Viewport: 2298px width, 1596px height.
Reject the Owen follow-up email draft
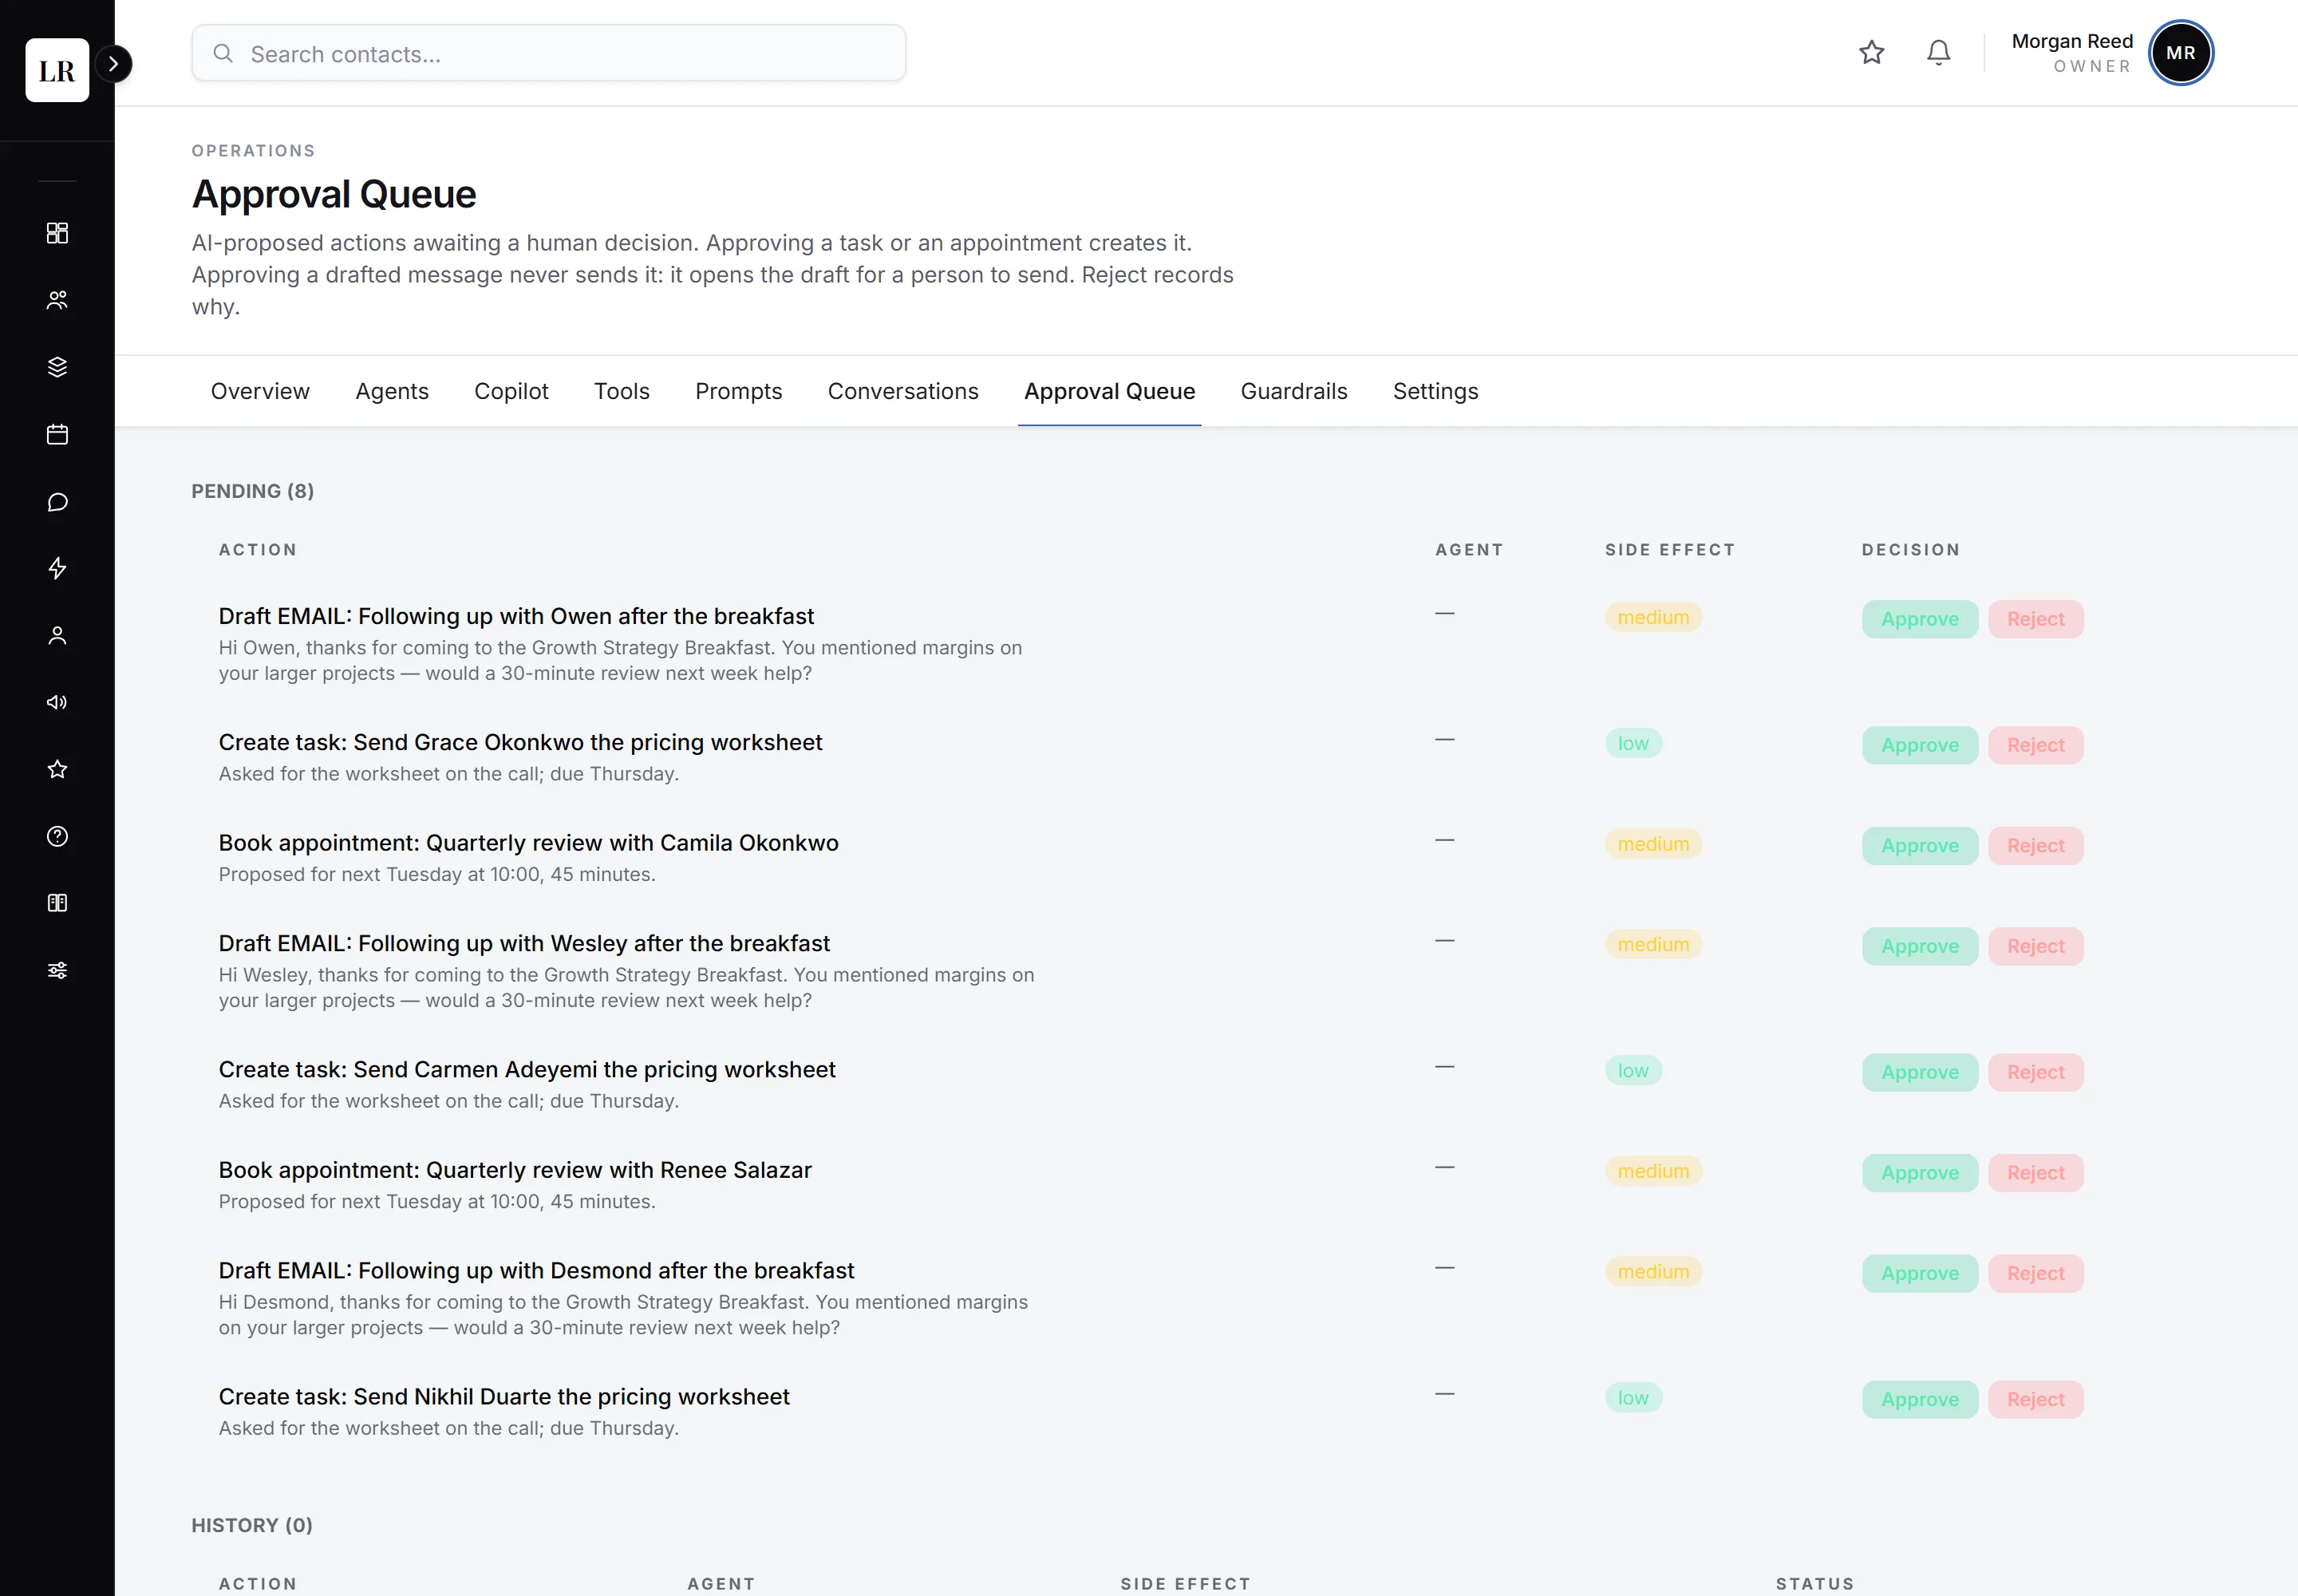tap(2035, 619)
